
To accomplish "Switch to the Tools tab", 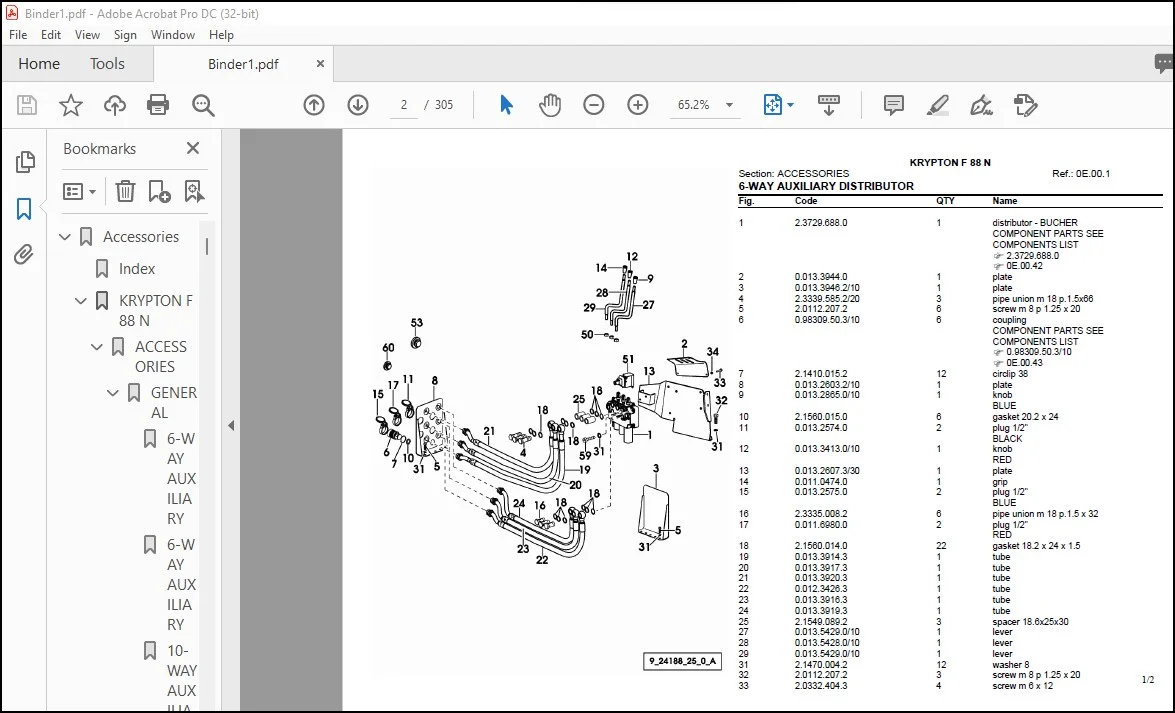I will (x=107, y=64).
